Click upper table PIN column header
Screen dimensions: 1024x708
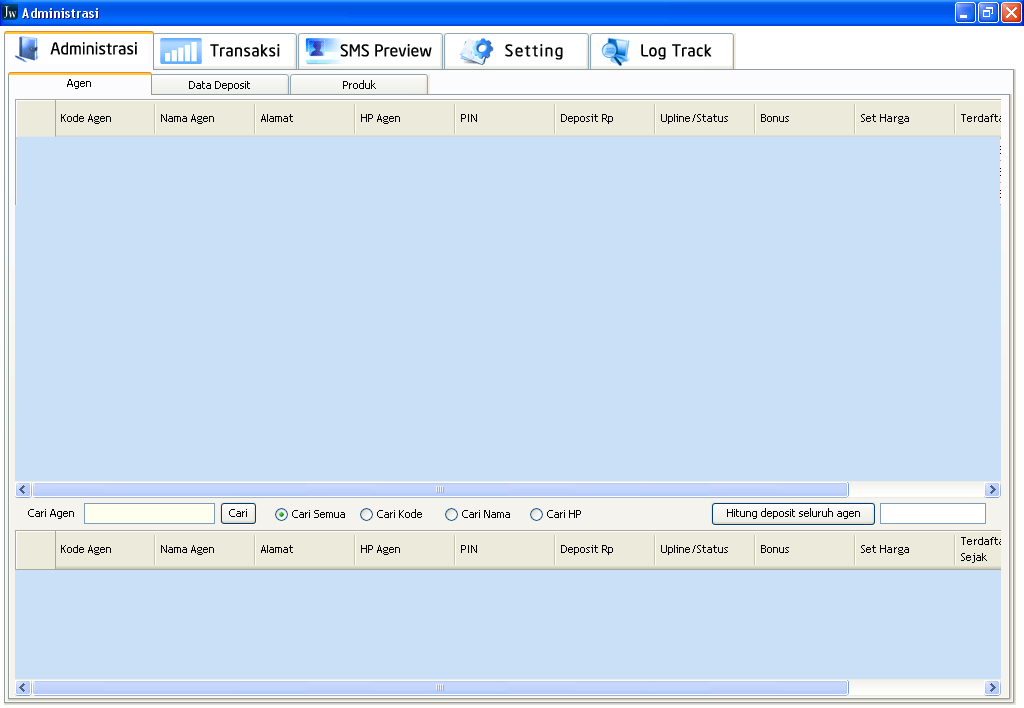pos(504,118)
